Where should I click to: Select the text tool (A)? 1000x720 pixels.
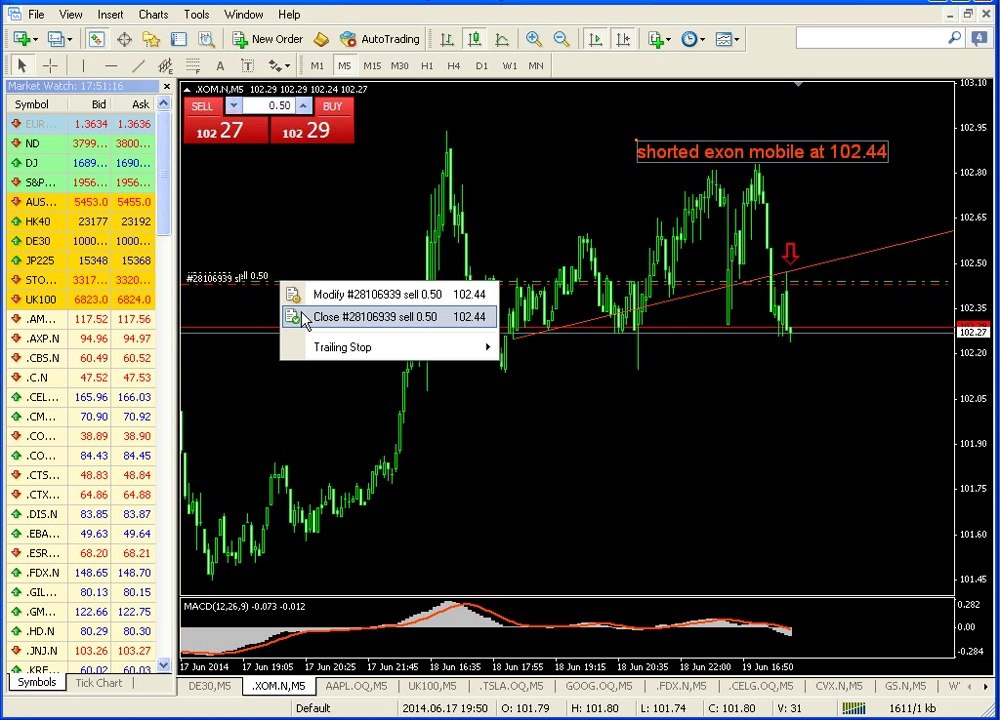point(220,66)
